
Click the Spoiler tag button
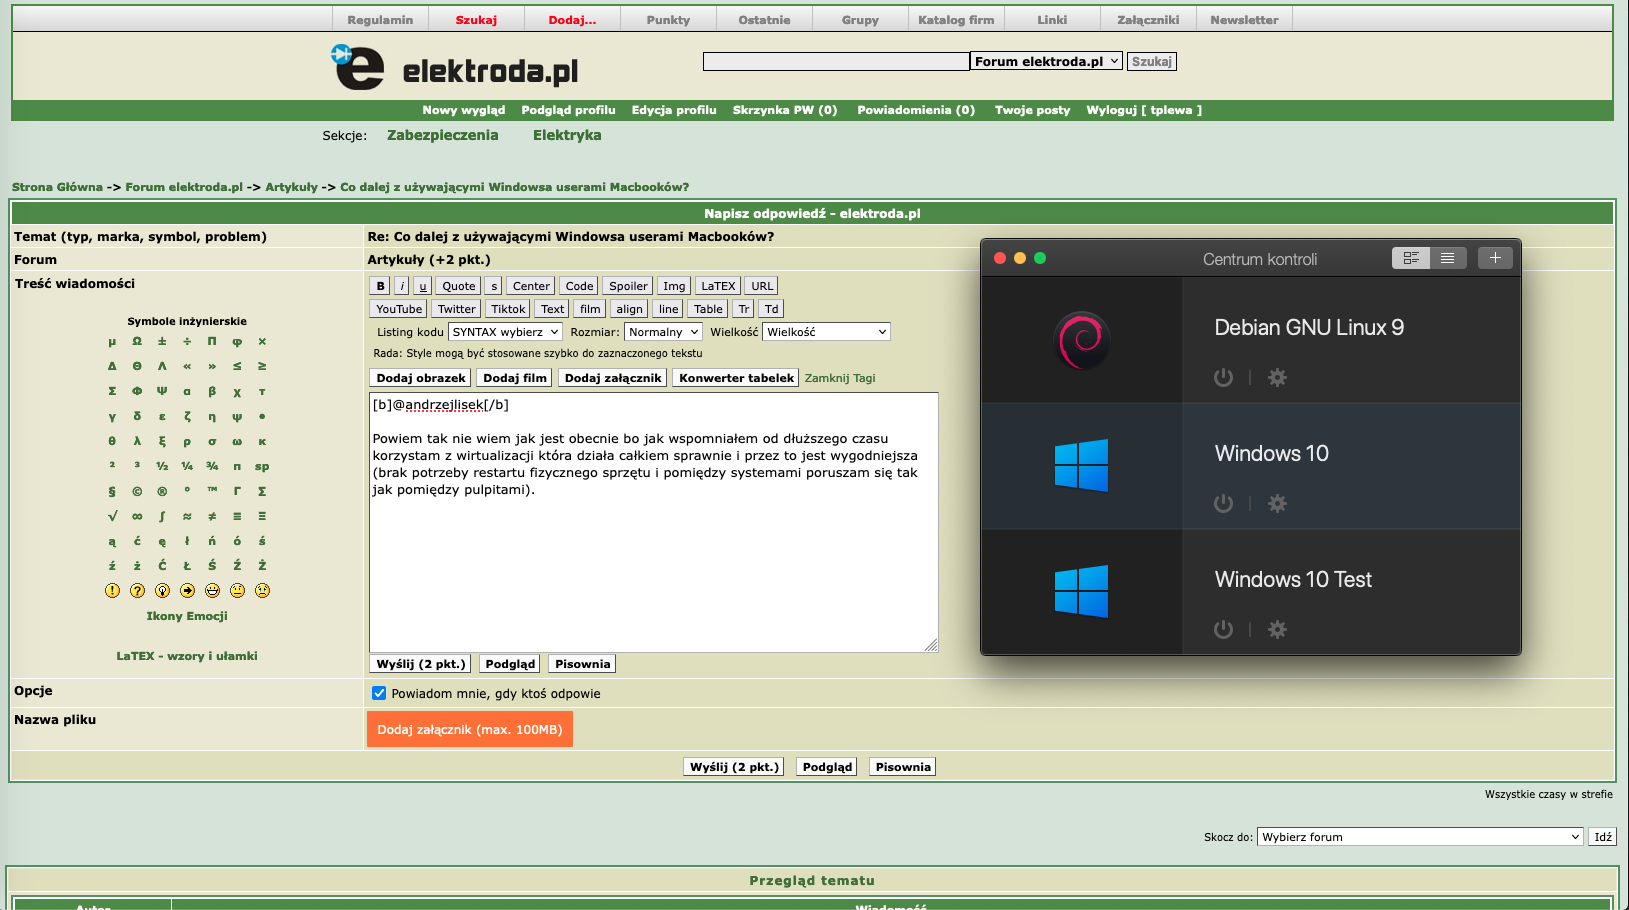[628, 286]
